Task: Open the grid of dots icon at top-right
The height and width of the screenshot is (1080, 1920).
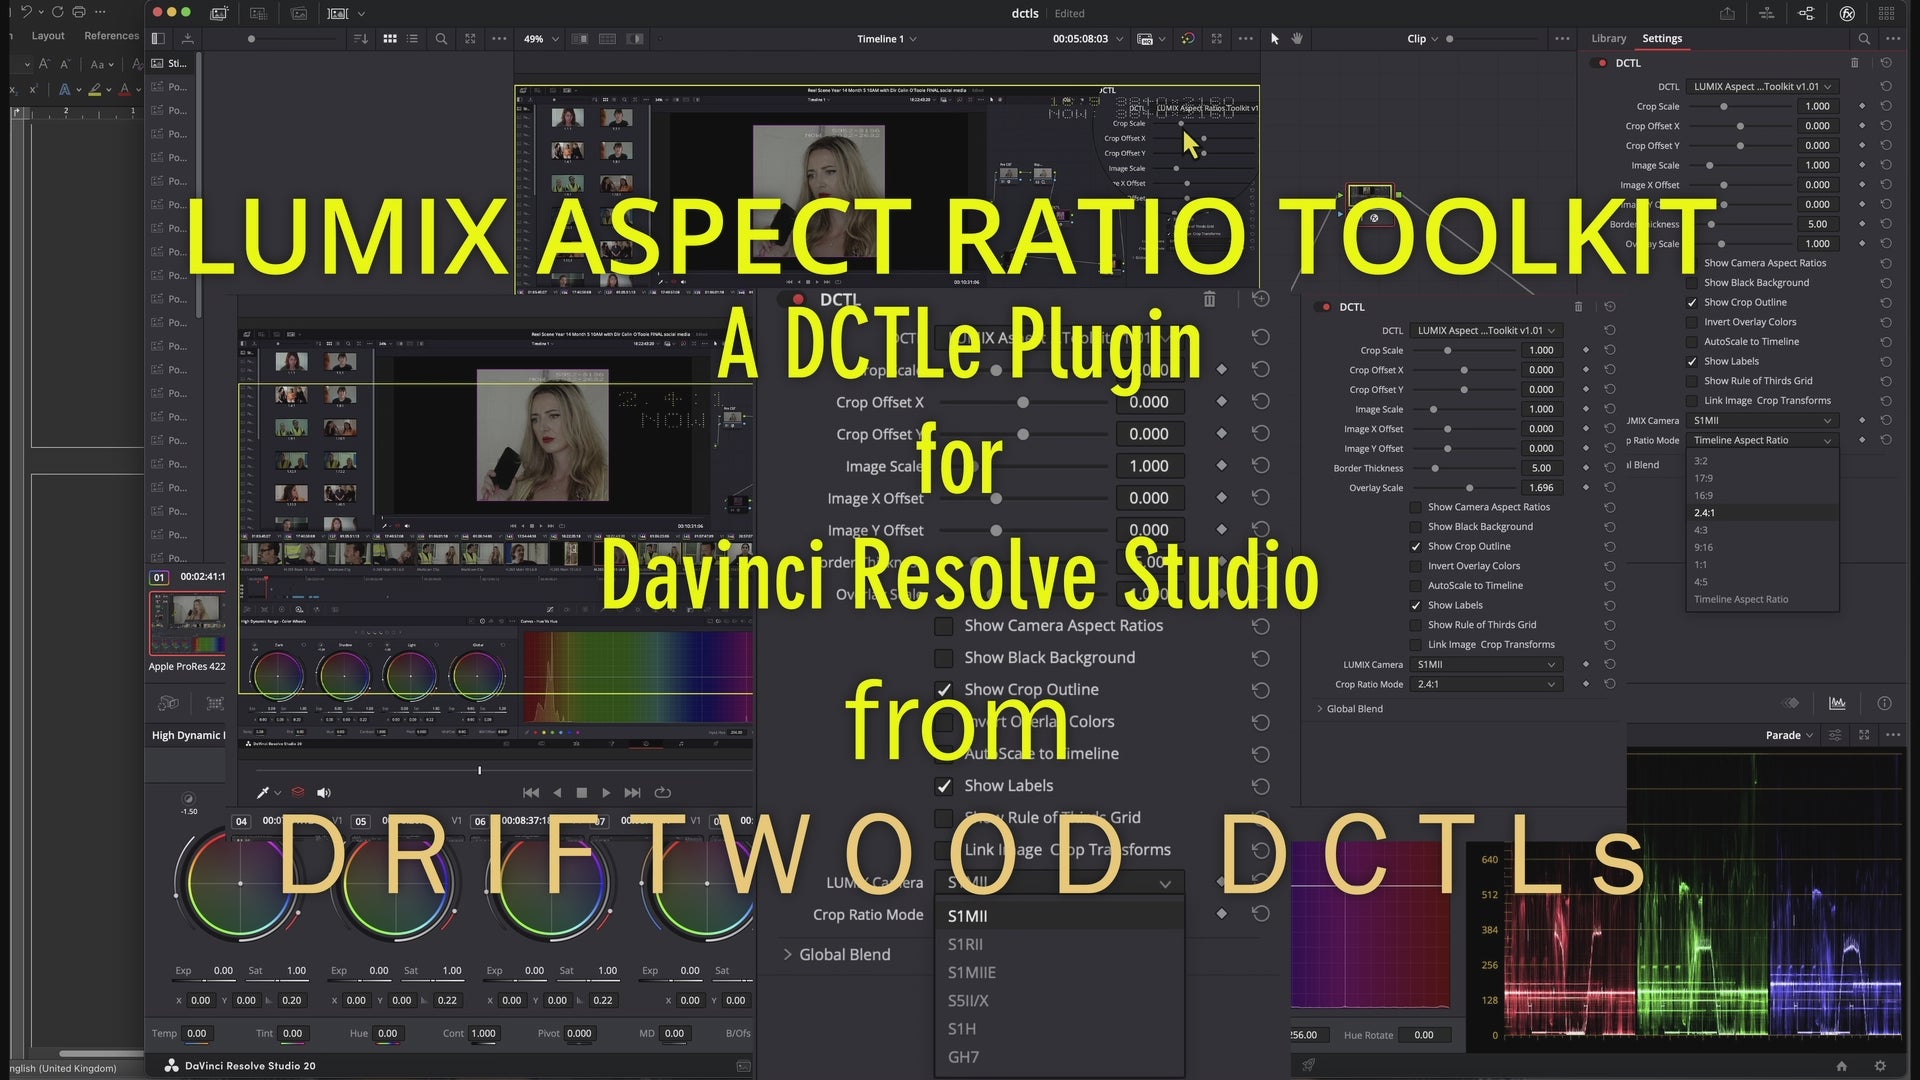Action: (x=1886, y=13)
